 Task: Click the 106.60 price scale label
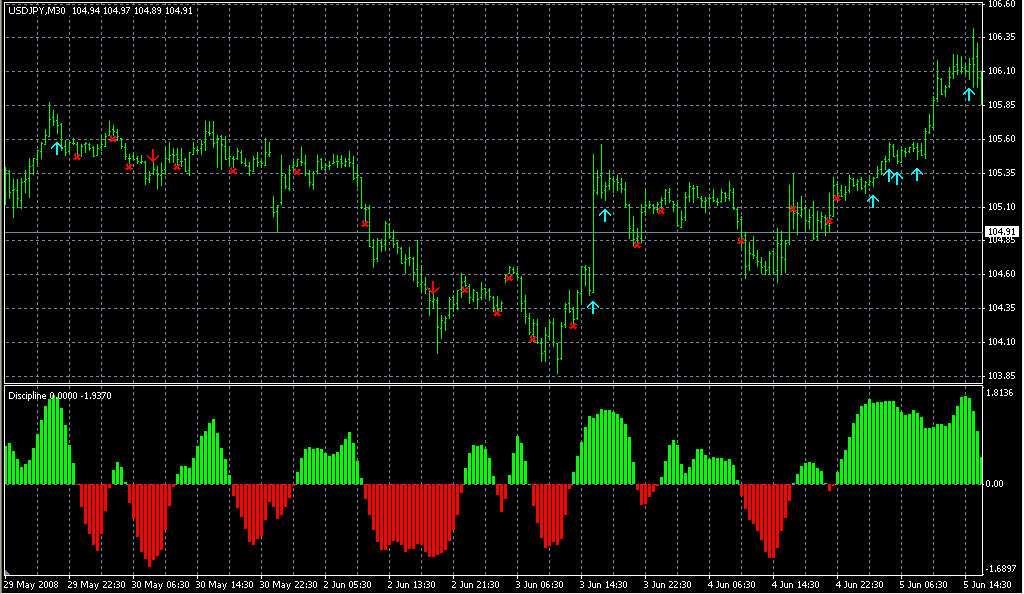click(1001, 5)
